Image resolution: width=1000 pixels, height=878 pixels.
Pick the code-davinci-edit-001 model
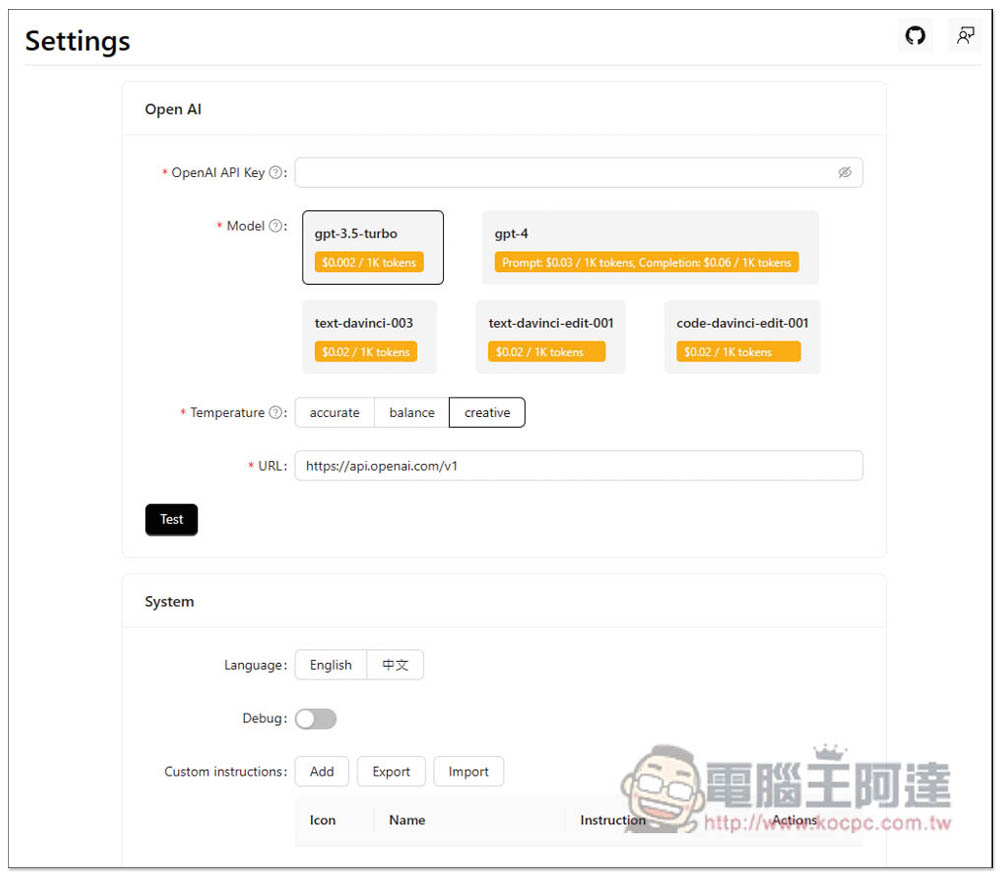tap(742, 337)
